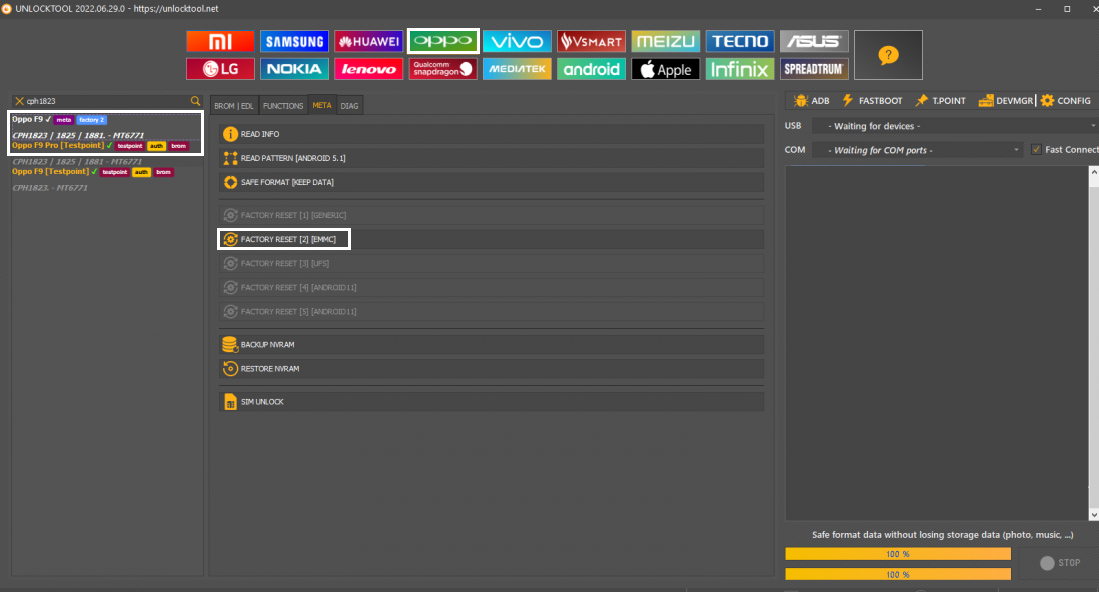Click the 'CPH1823. - MT6771' text row
Screen dimensions: 1099x592
pyautogui.click(x=50, y=188)
